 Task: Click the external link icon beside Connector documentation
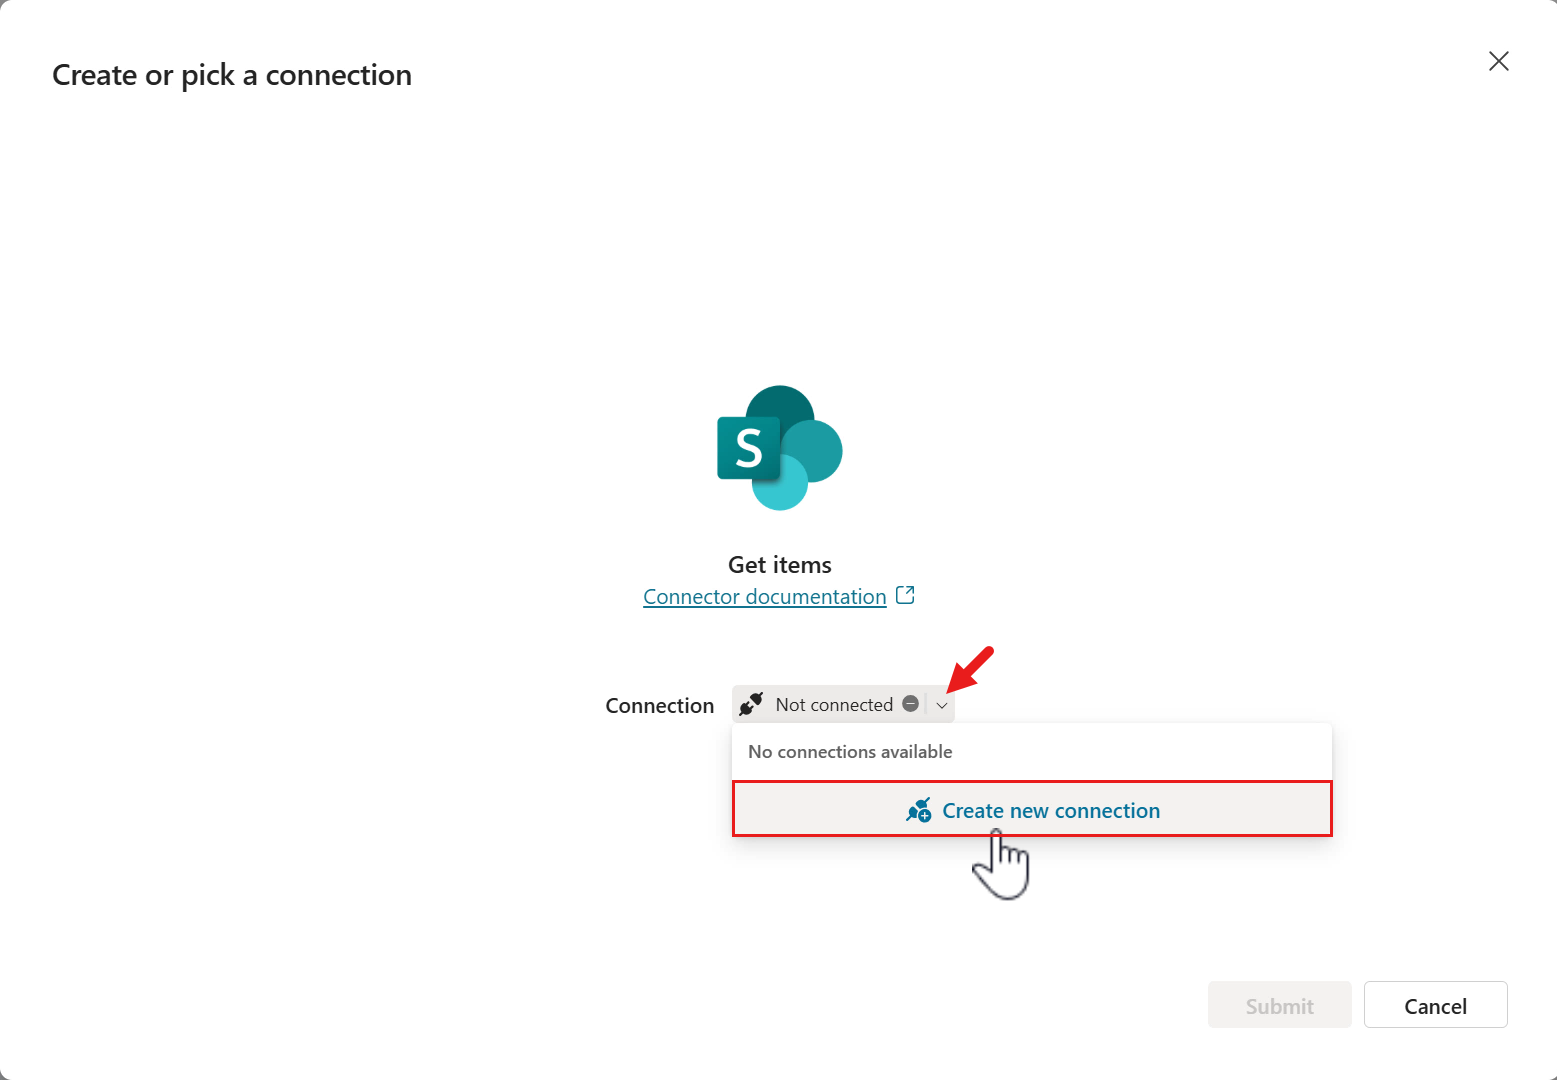click(905, 595)
